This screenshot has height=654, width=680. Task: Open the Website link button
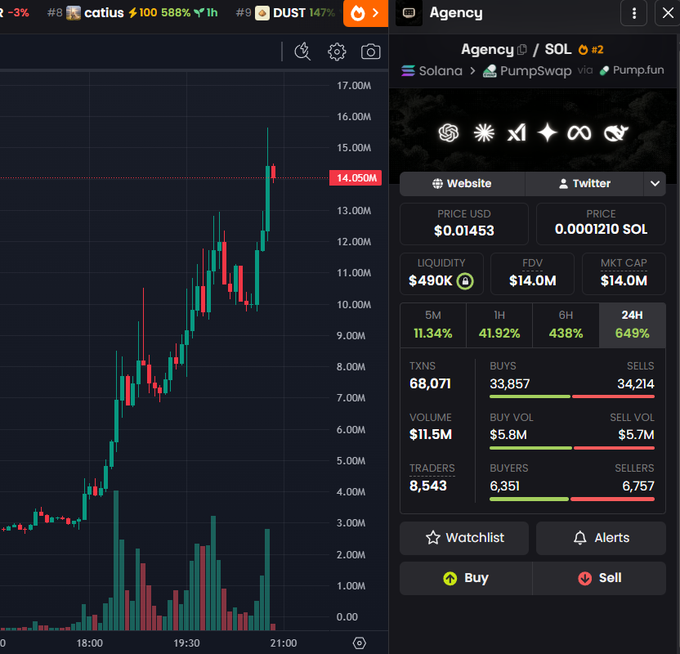pos(462,183)
